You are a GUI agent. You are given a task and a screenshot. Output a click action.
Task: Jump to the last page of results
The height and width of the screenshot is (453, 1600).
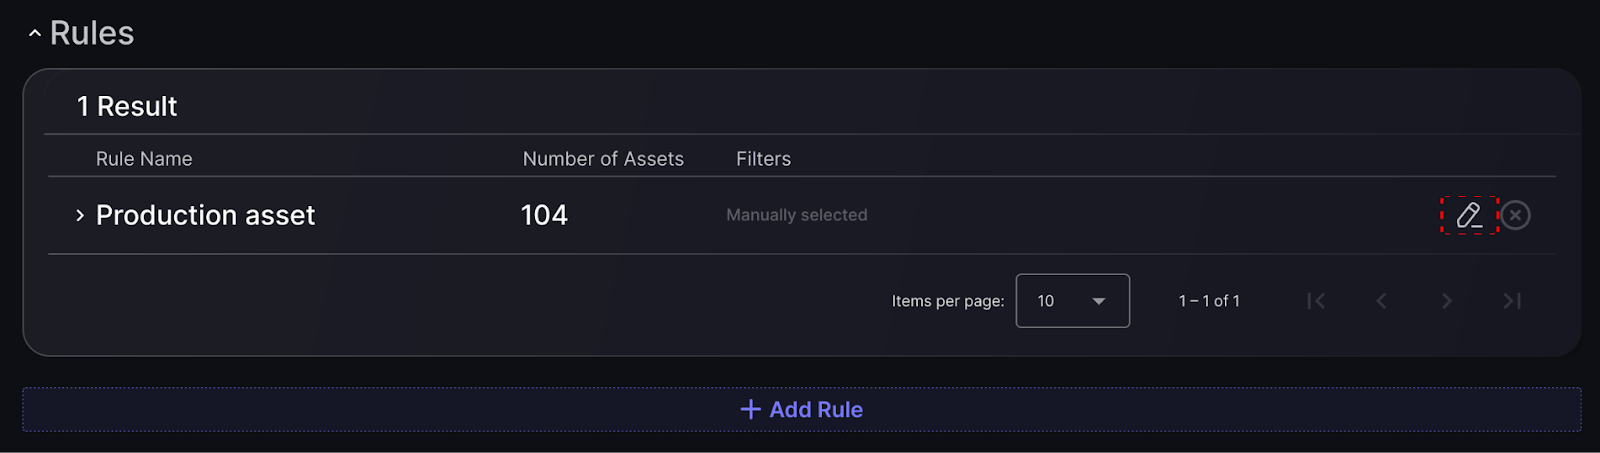pyautogui.click(x=1512, y=301)
